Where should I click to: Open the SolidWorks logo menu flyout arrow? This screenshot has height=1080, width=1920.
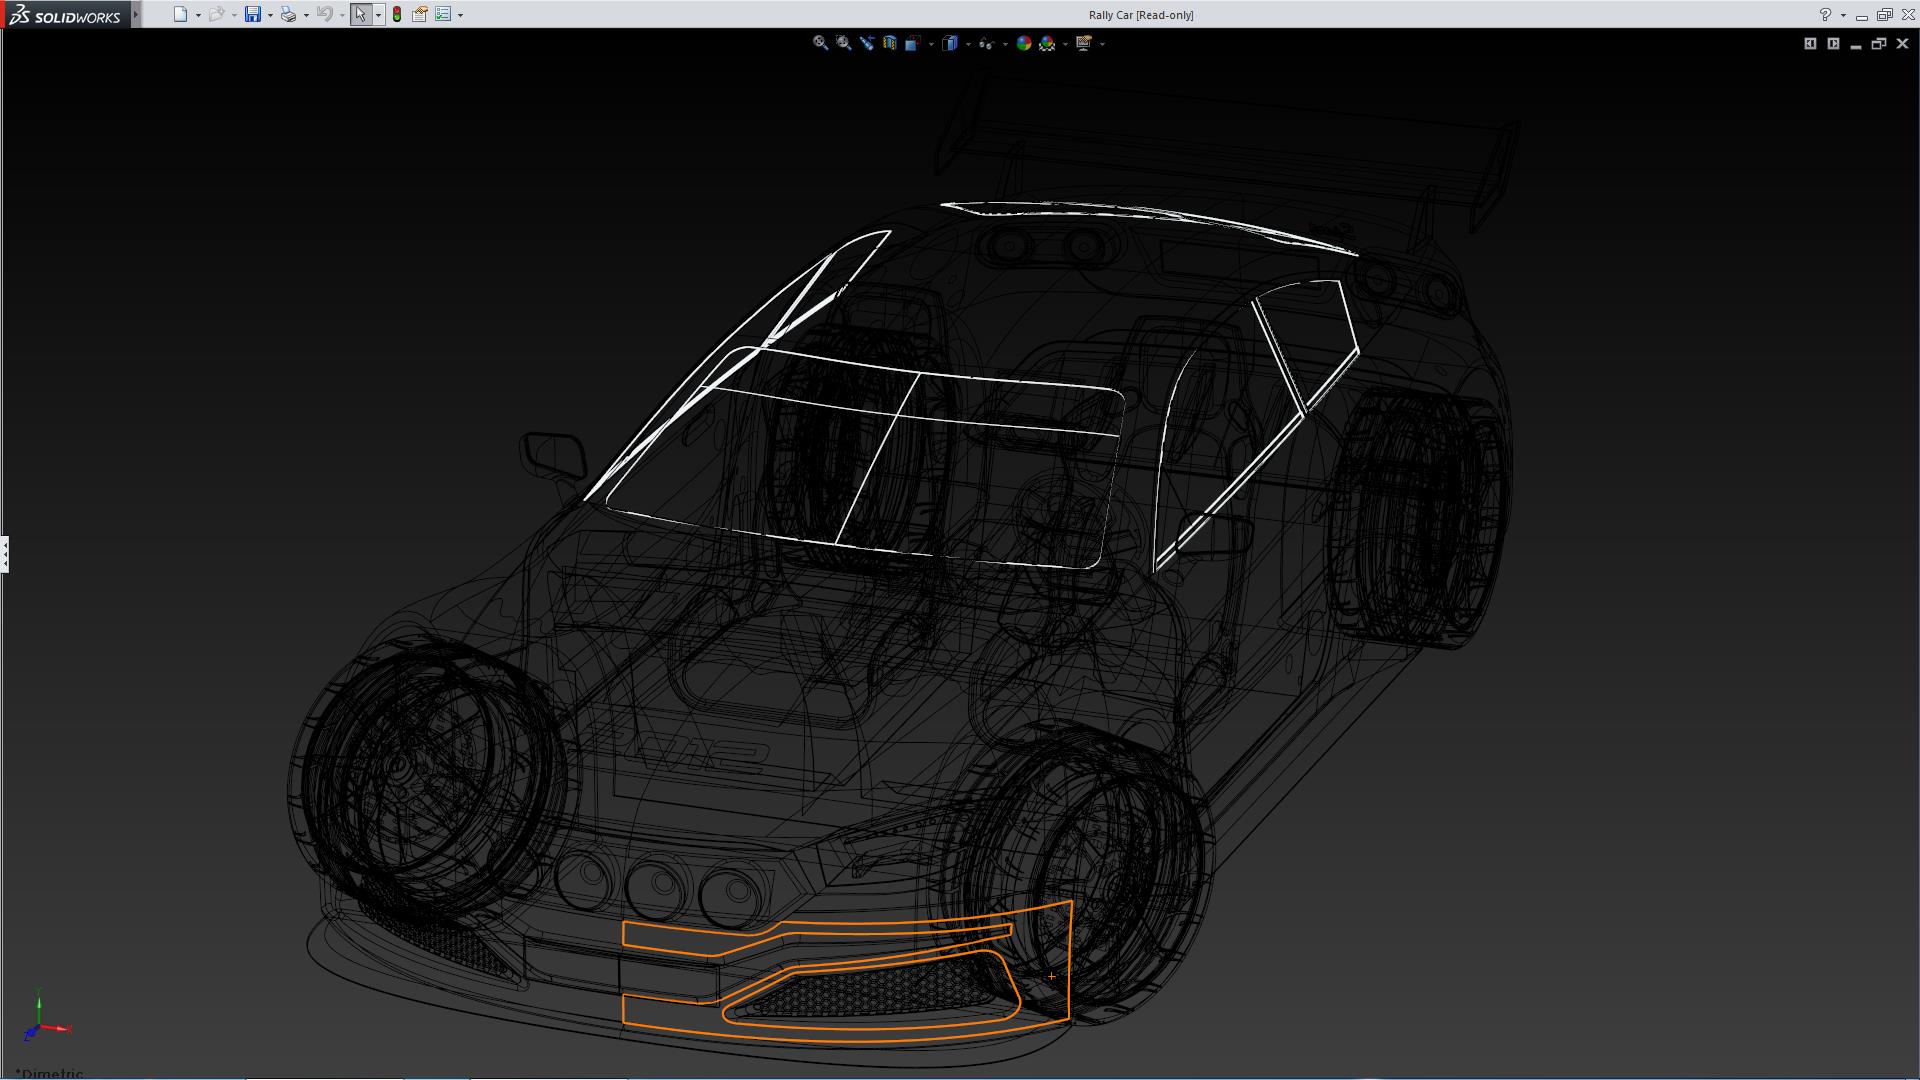click(x=136, y=15)
